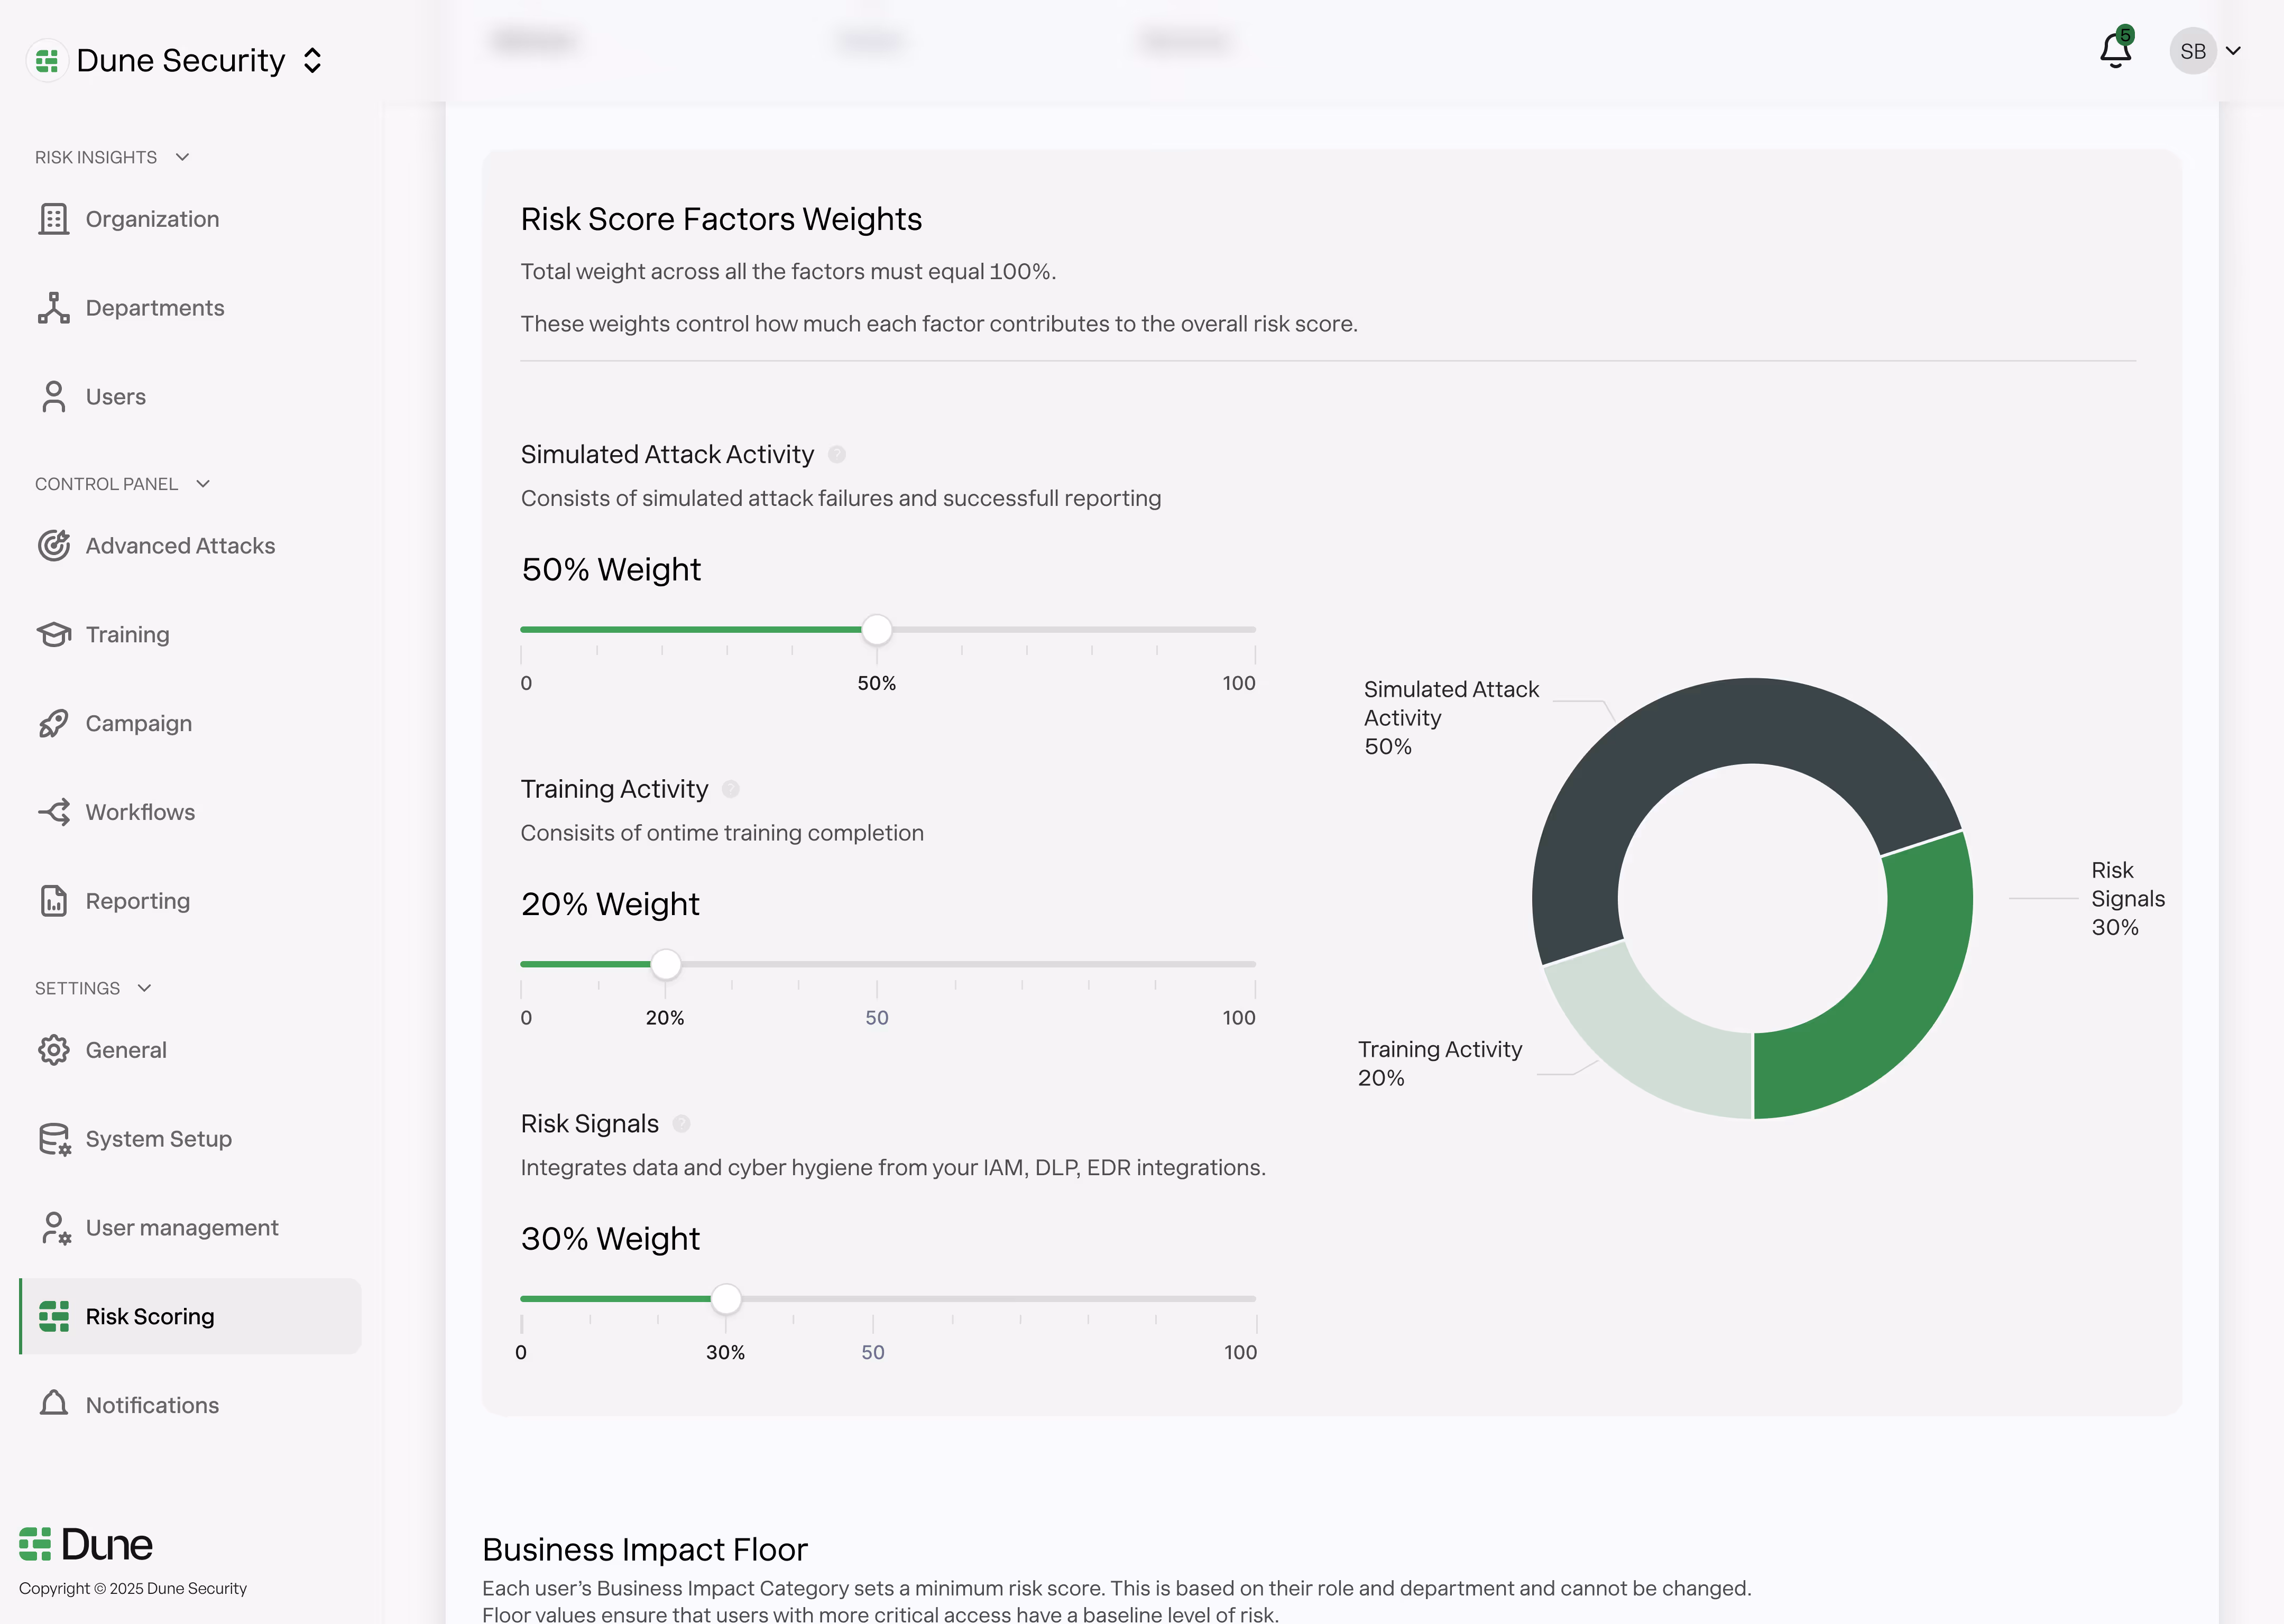Open the System Setup database icon
This screenshot has width=2284, height=1624.
click(54, 1139)
